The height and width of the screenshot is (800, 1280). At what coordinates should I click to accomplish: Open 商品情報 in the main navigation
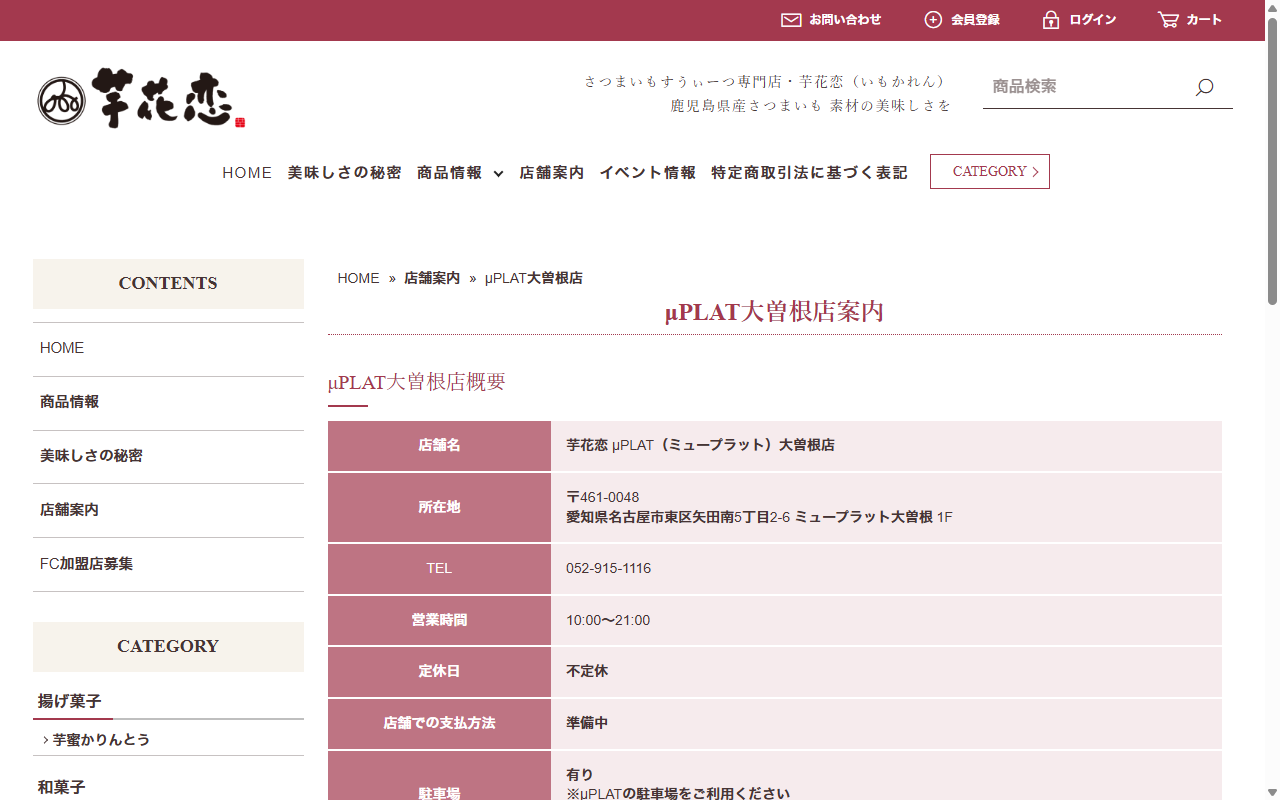point(449,172)
